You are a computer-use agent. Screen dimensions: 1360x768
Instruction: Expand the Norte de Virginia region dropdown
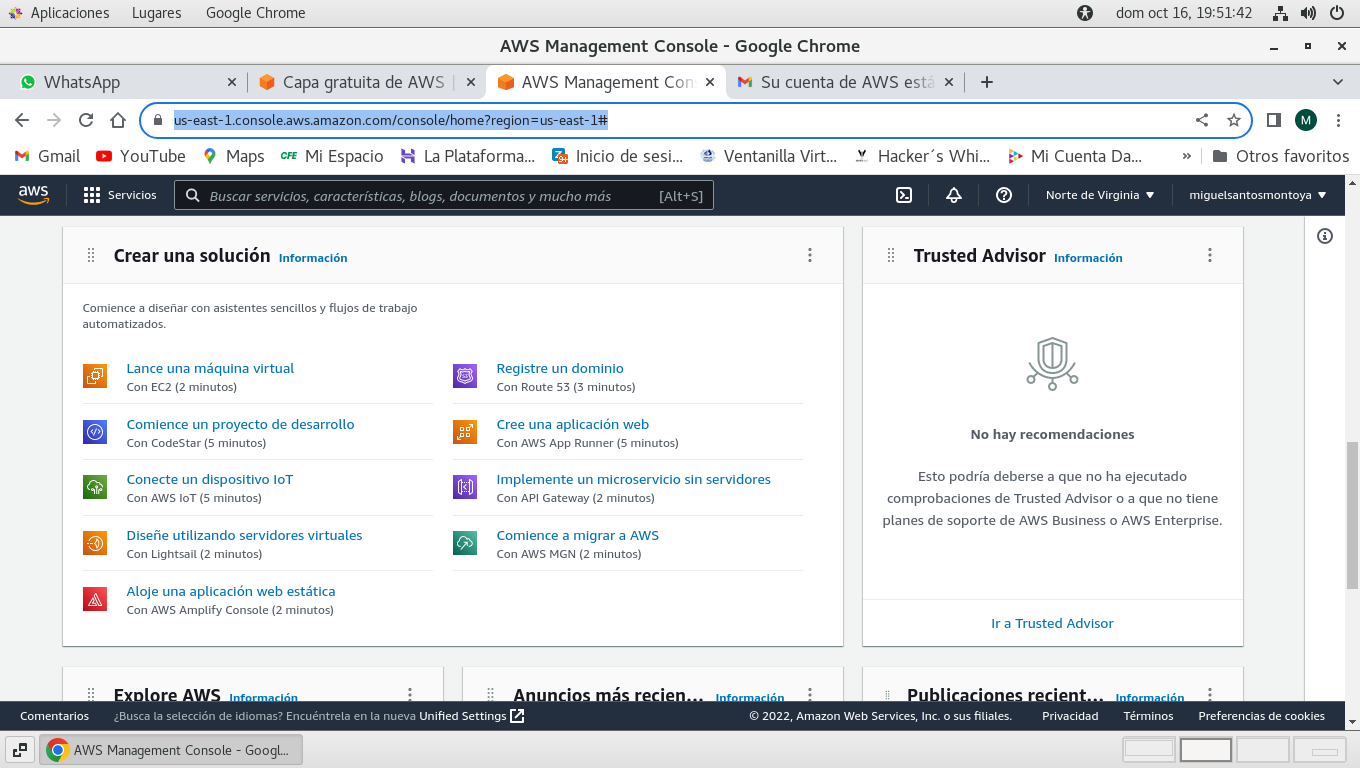[1100, 195]
